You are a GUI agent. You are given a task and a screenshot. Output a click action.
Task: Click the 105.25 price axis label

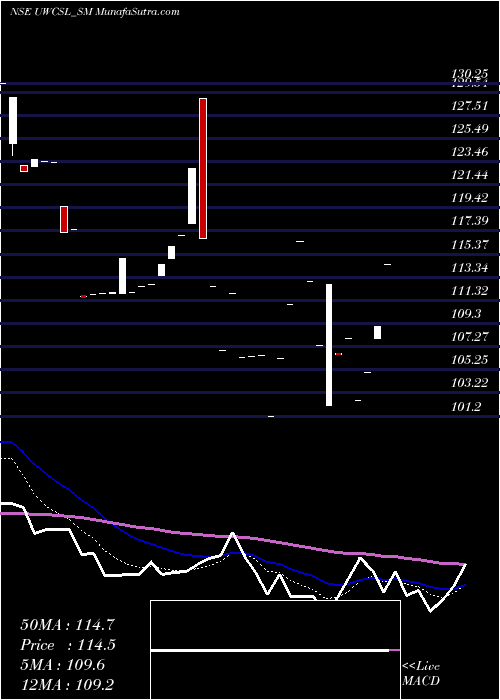point(470,360)
